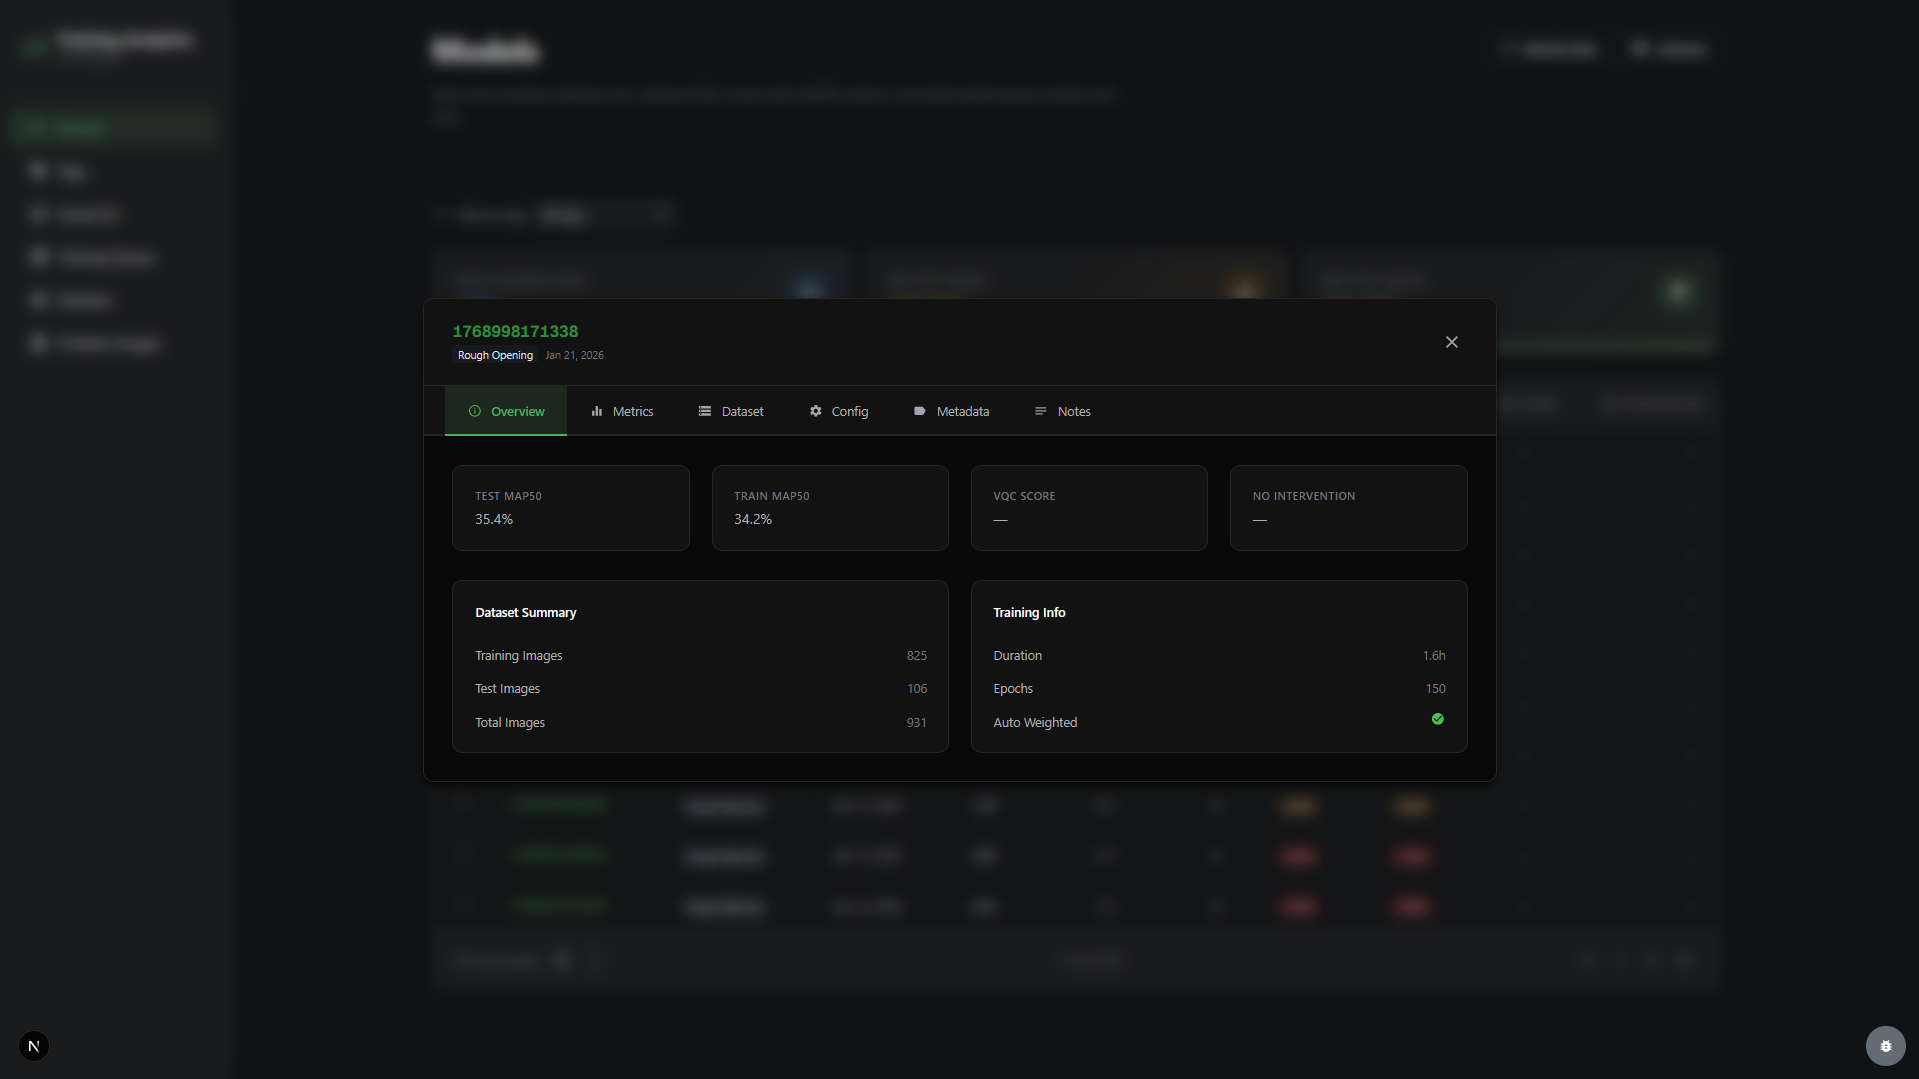Open the Config tab
This screenshot has height=1079, width=1919.
tap(839, 411)
